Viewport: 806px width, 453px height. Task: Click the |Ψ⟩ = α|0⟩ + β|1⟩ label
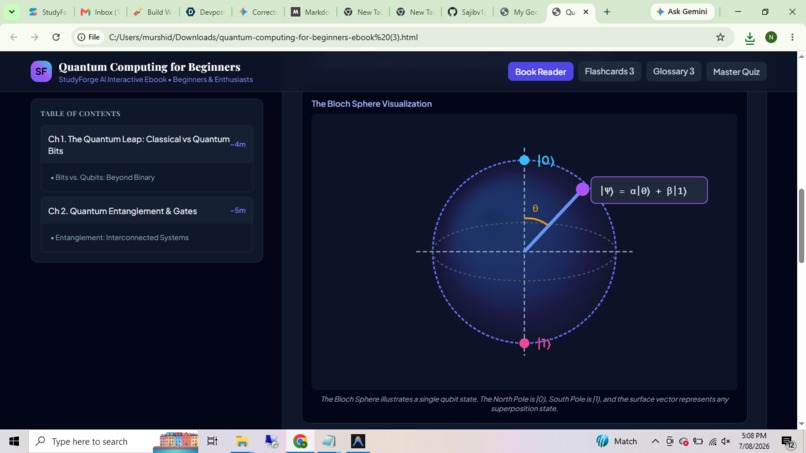(649, 190)
